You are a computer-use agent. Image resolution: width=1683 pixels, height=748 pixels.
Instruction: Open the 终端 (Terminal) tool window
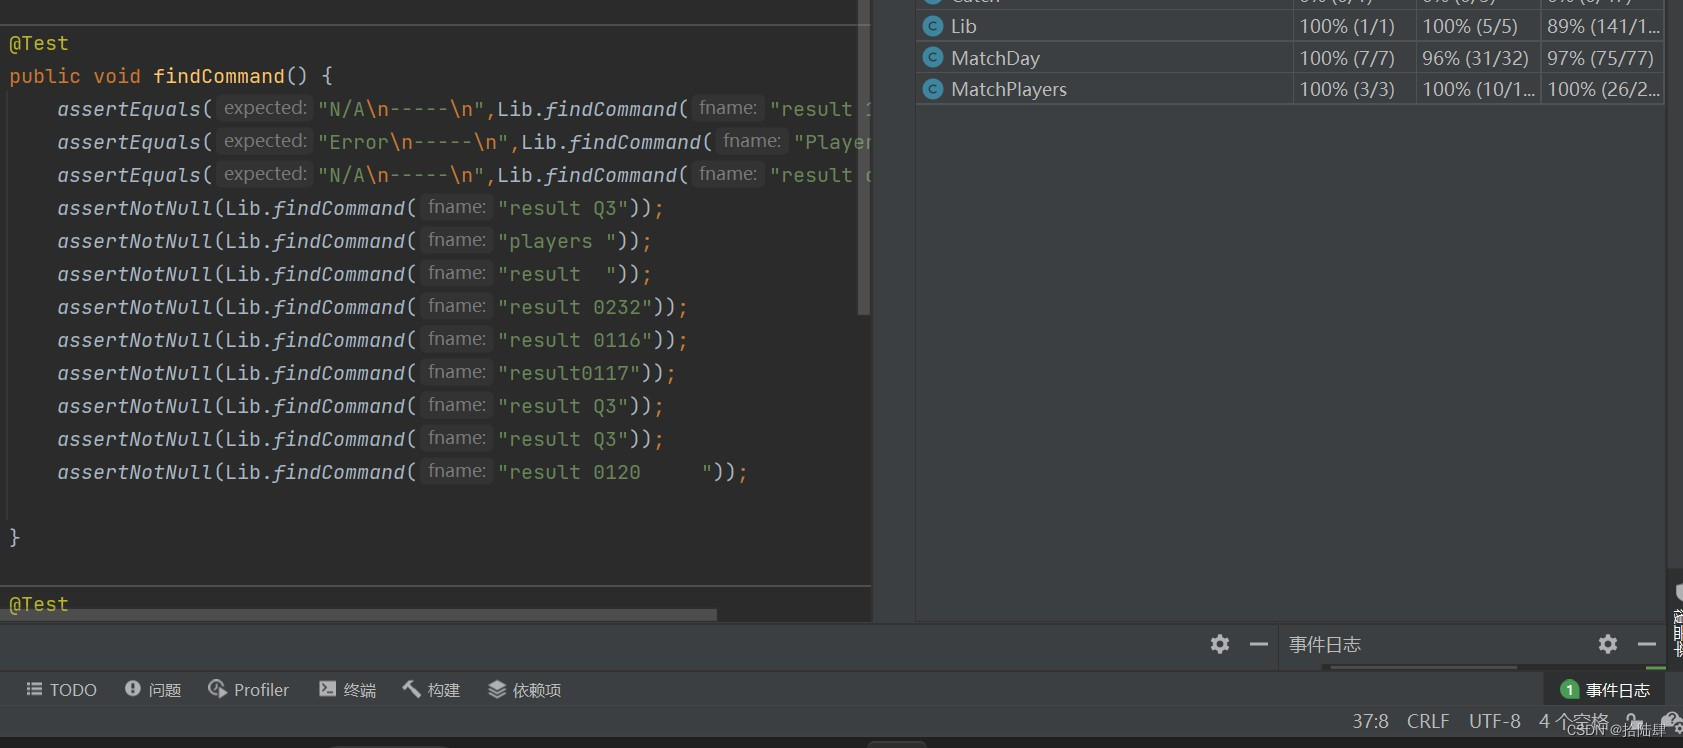347,690
